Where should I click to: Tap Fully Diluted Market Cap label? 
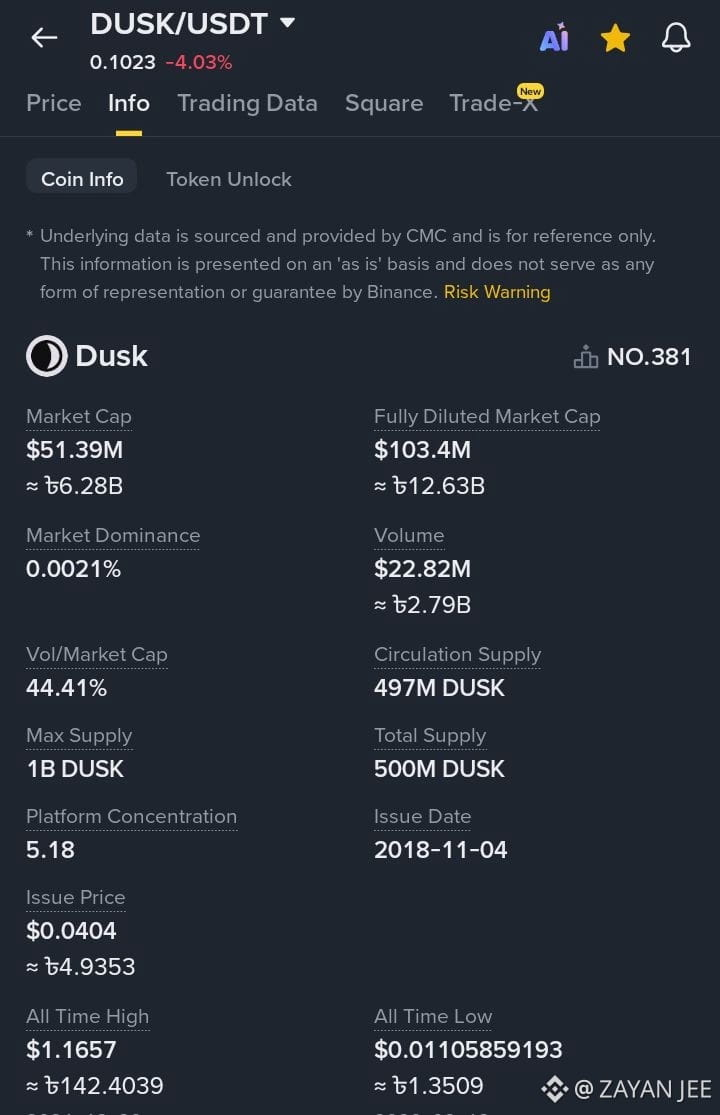click(x=487, y=417)
